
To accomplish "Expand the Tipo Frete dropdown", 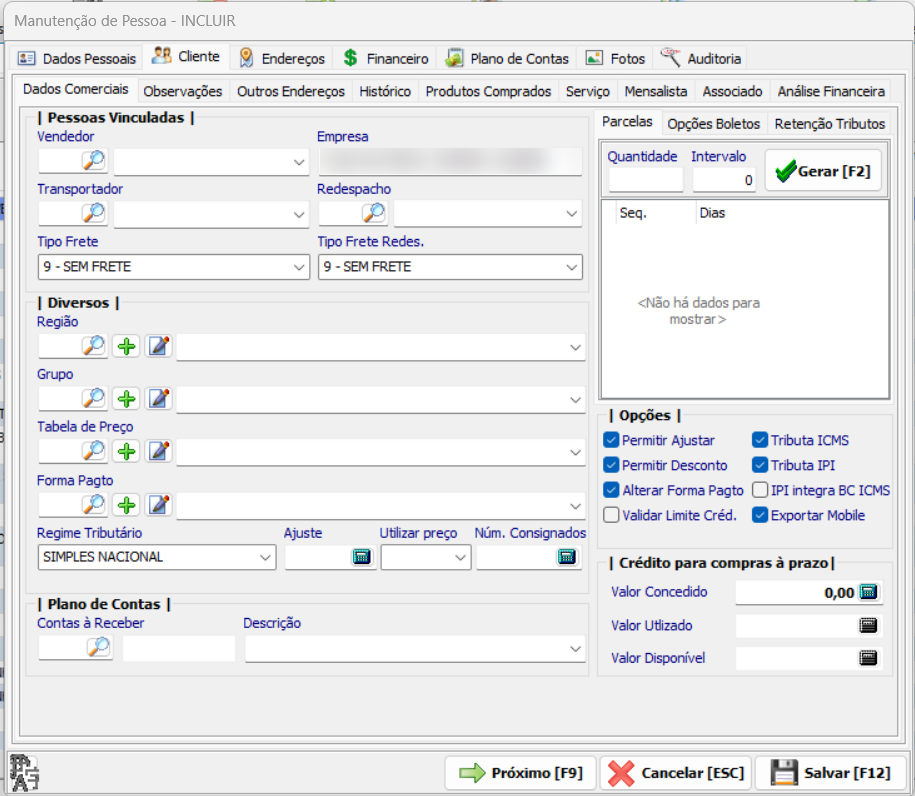I will pyautogui.click(x=299, y=267).
